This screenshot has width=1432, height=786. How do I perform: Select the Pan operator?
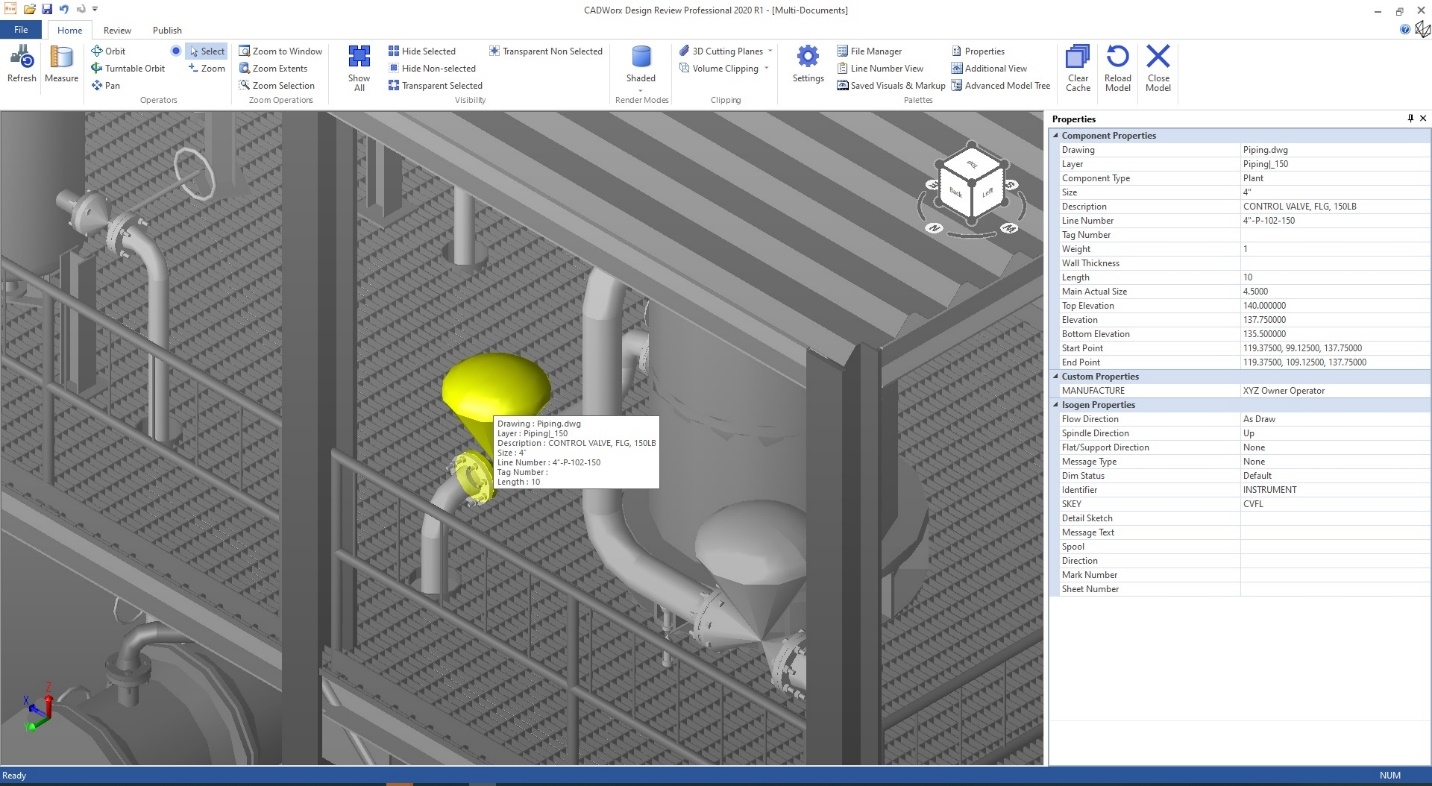[105, 85]
